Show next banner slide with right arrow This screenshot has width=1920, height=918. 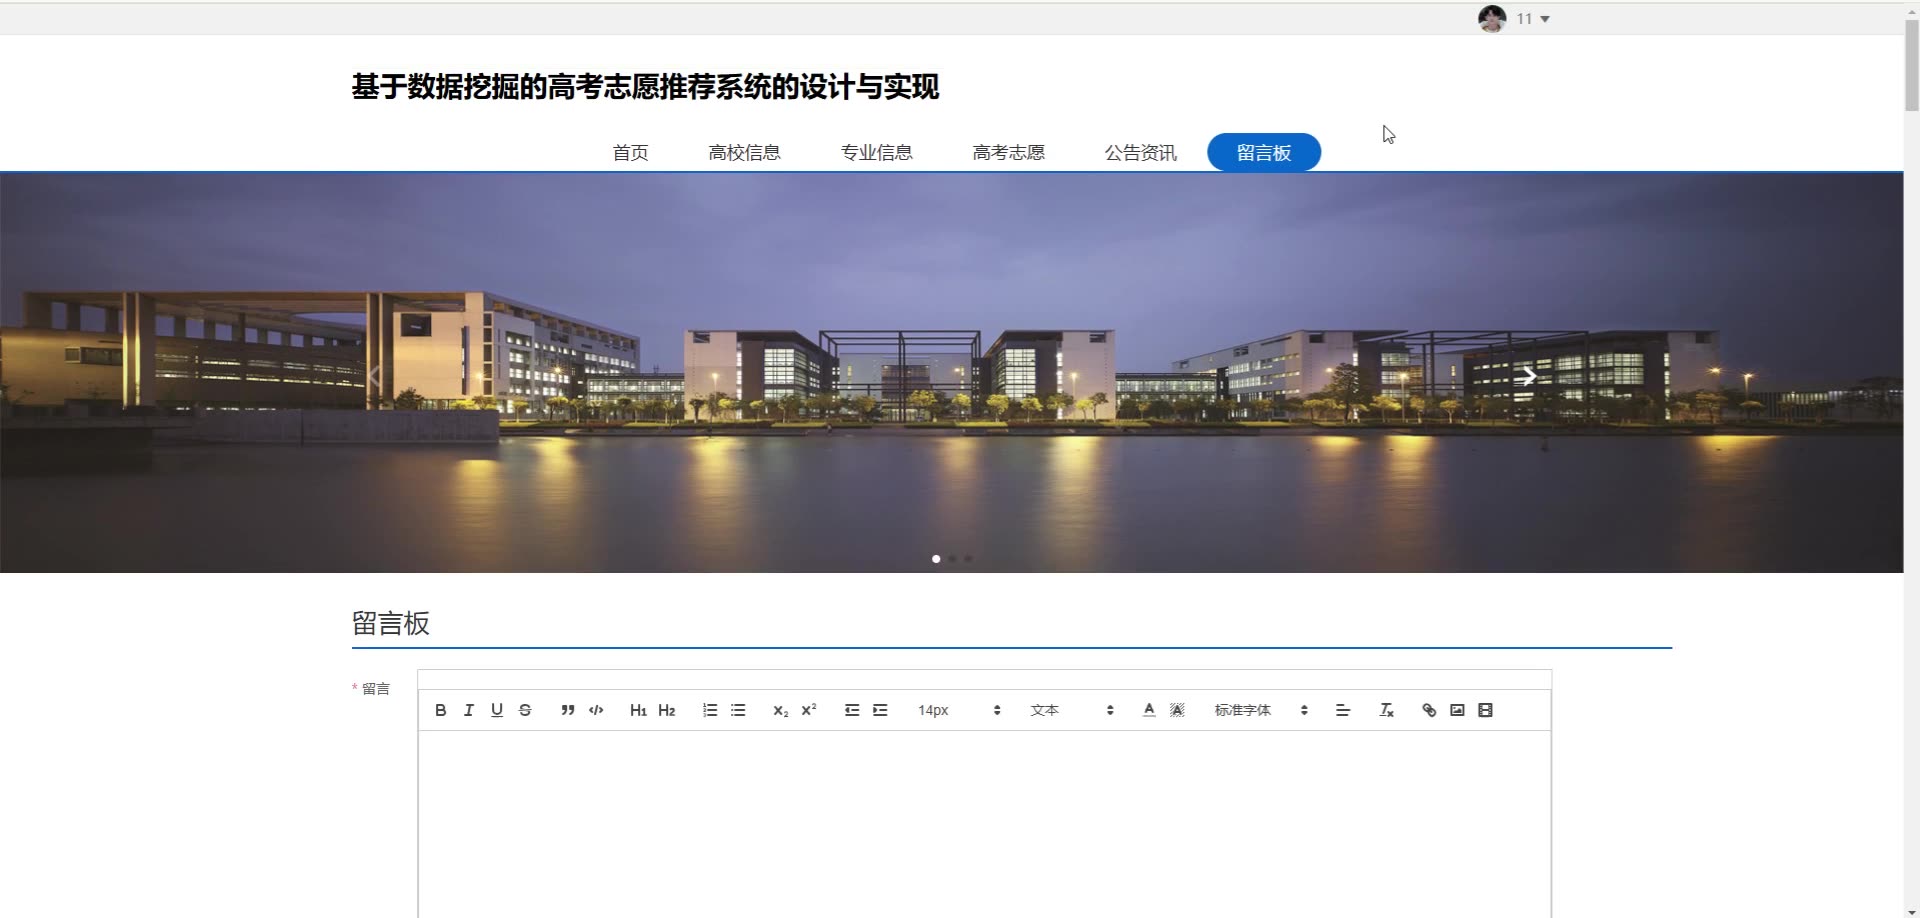pos(1528,376)
